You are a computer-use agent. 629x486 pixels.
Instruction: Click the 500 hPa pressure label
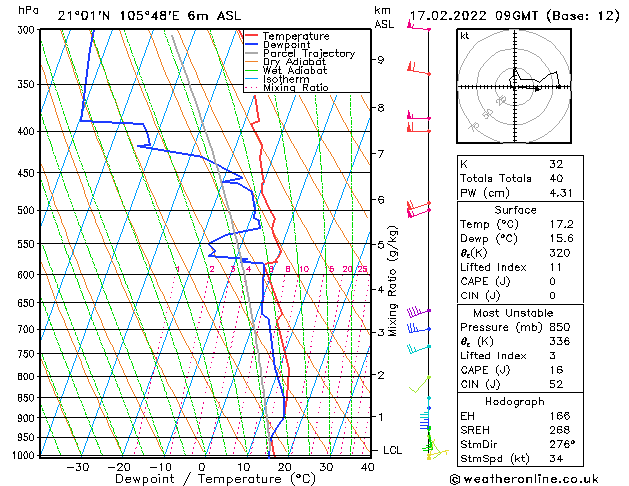coord(28,210)
